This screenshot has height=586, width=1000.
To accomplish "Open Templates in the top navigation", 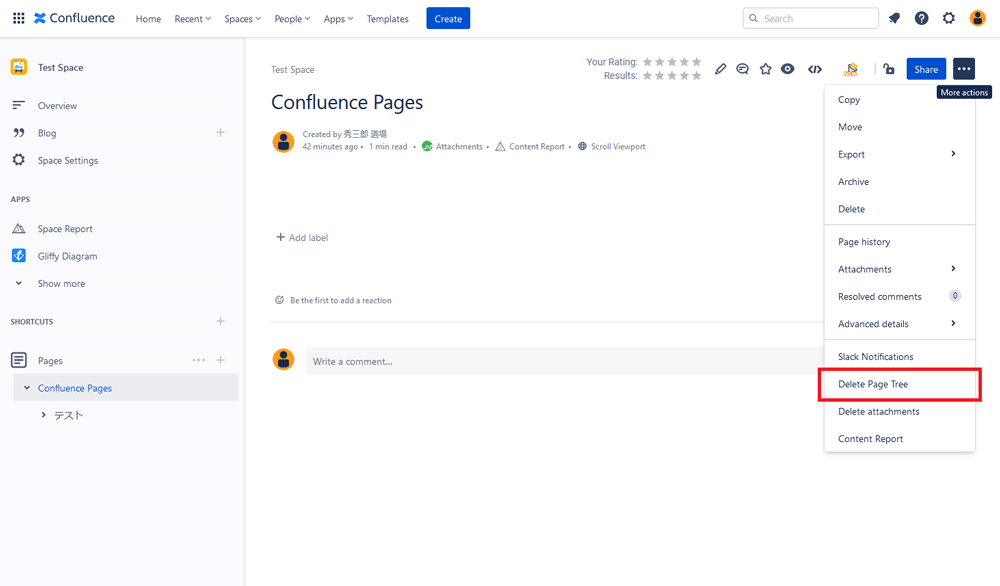I will click(387, 18).
